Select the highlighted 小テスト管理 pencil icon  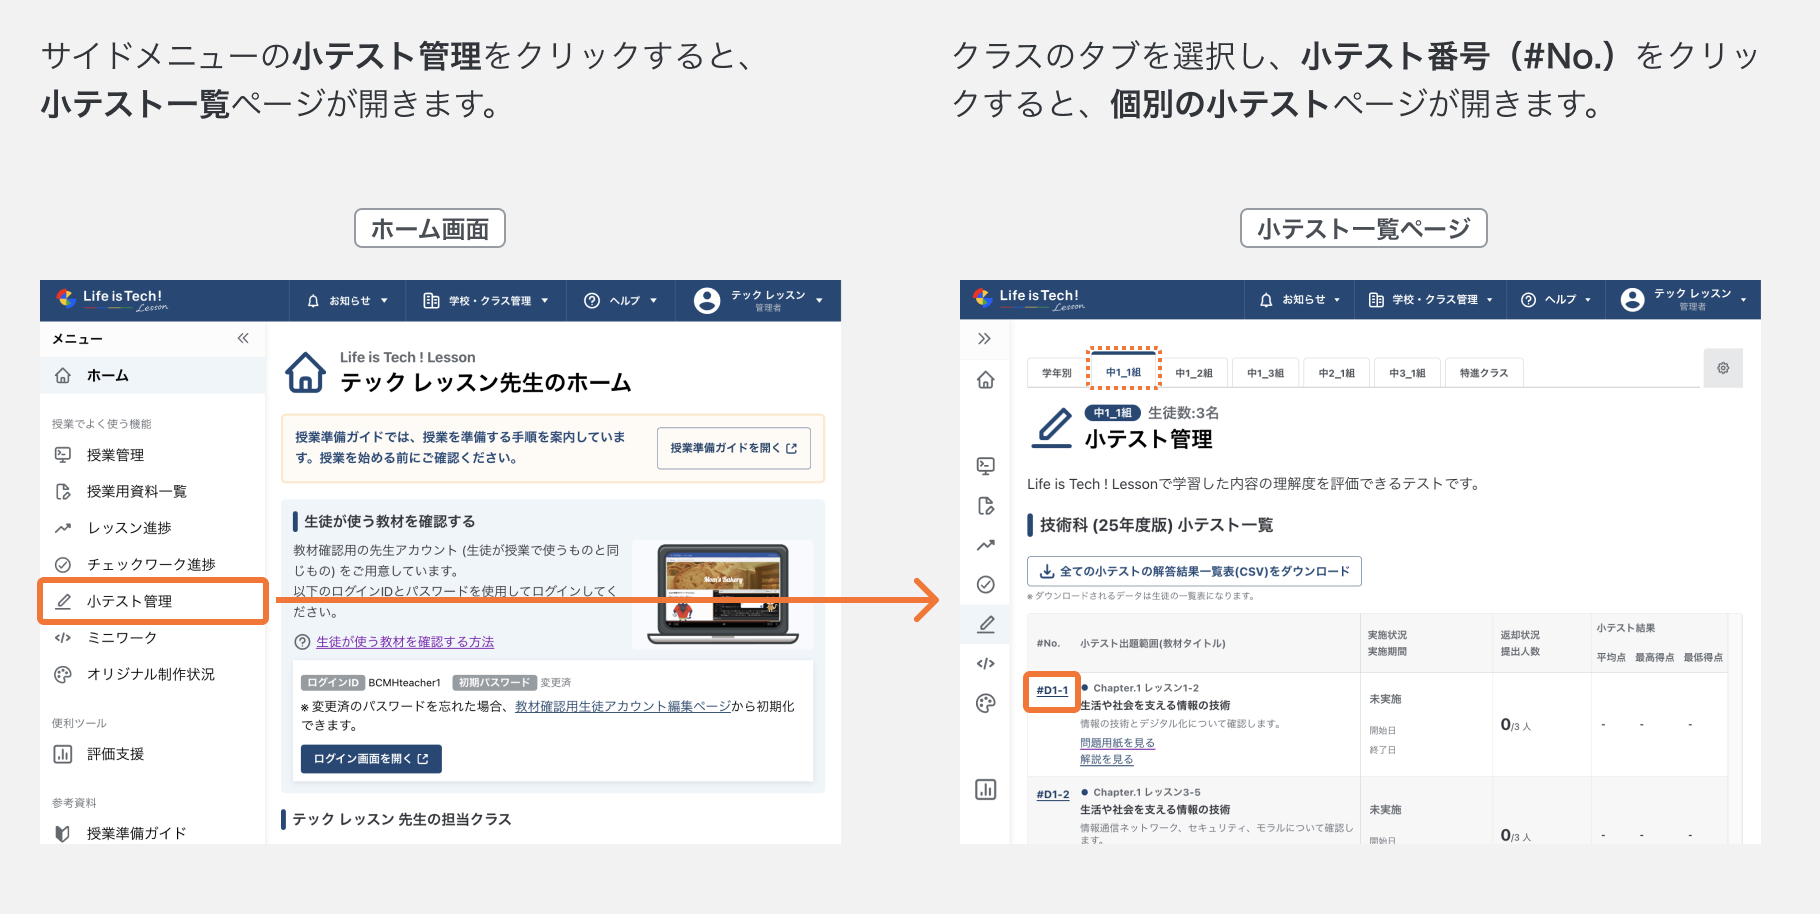pos(986,623)
